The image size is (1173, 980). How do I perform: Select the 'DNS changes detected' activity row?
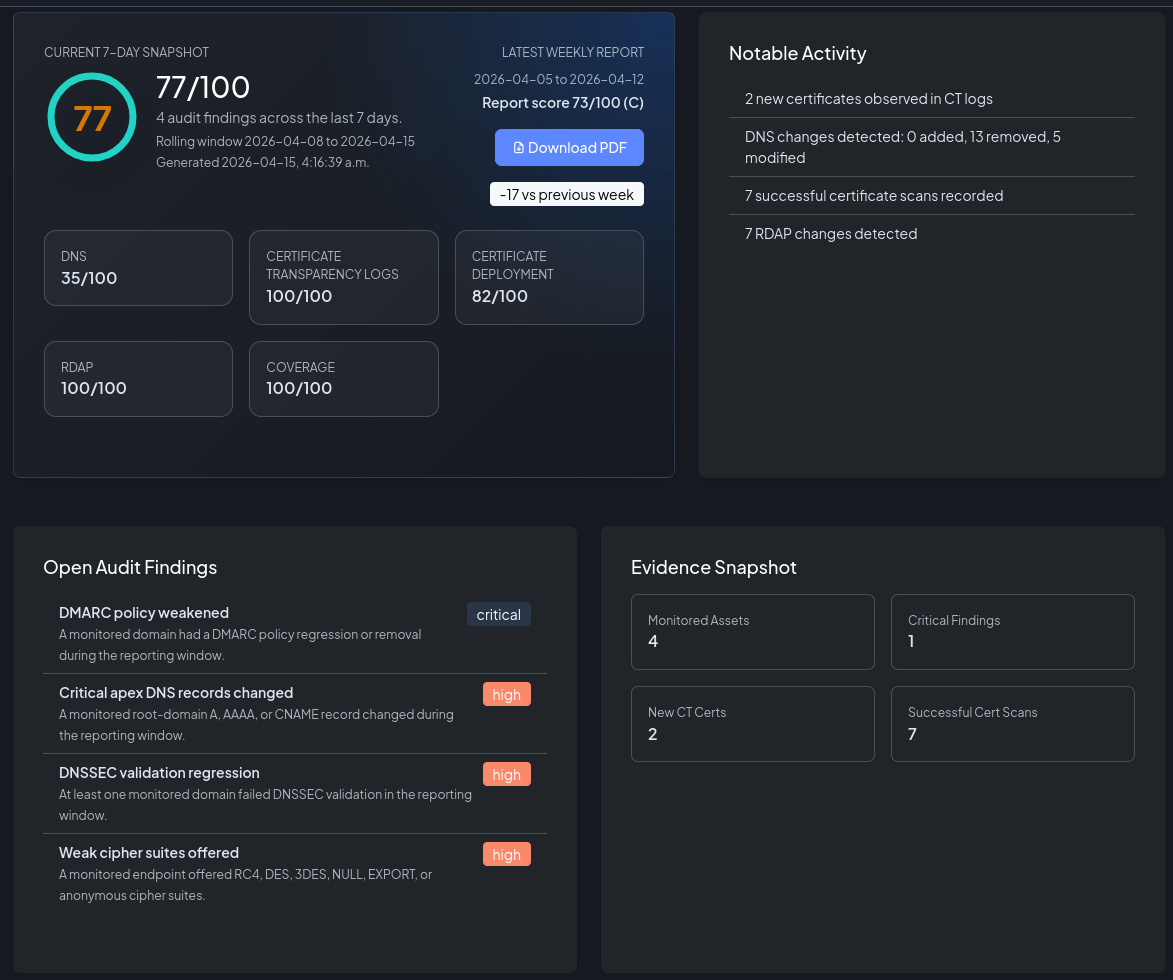931,147
